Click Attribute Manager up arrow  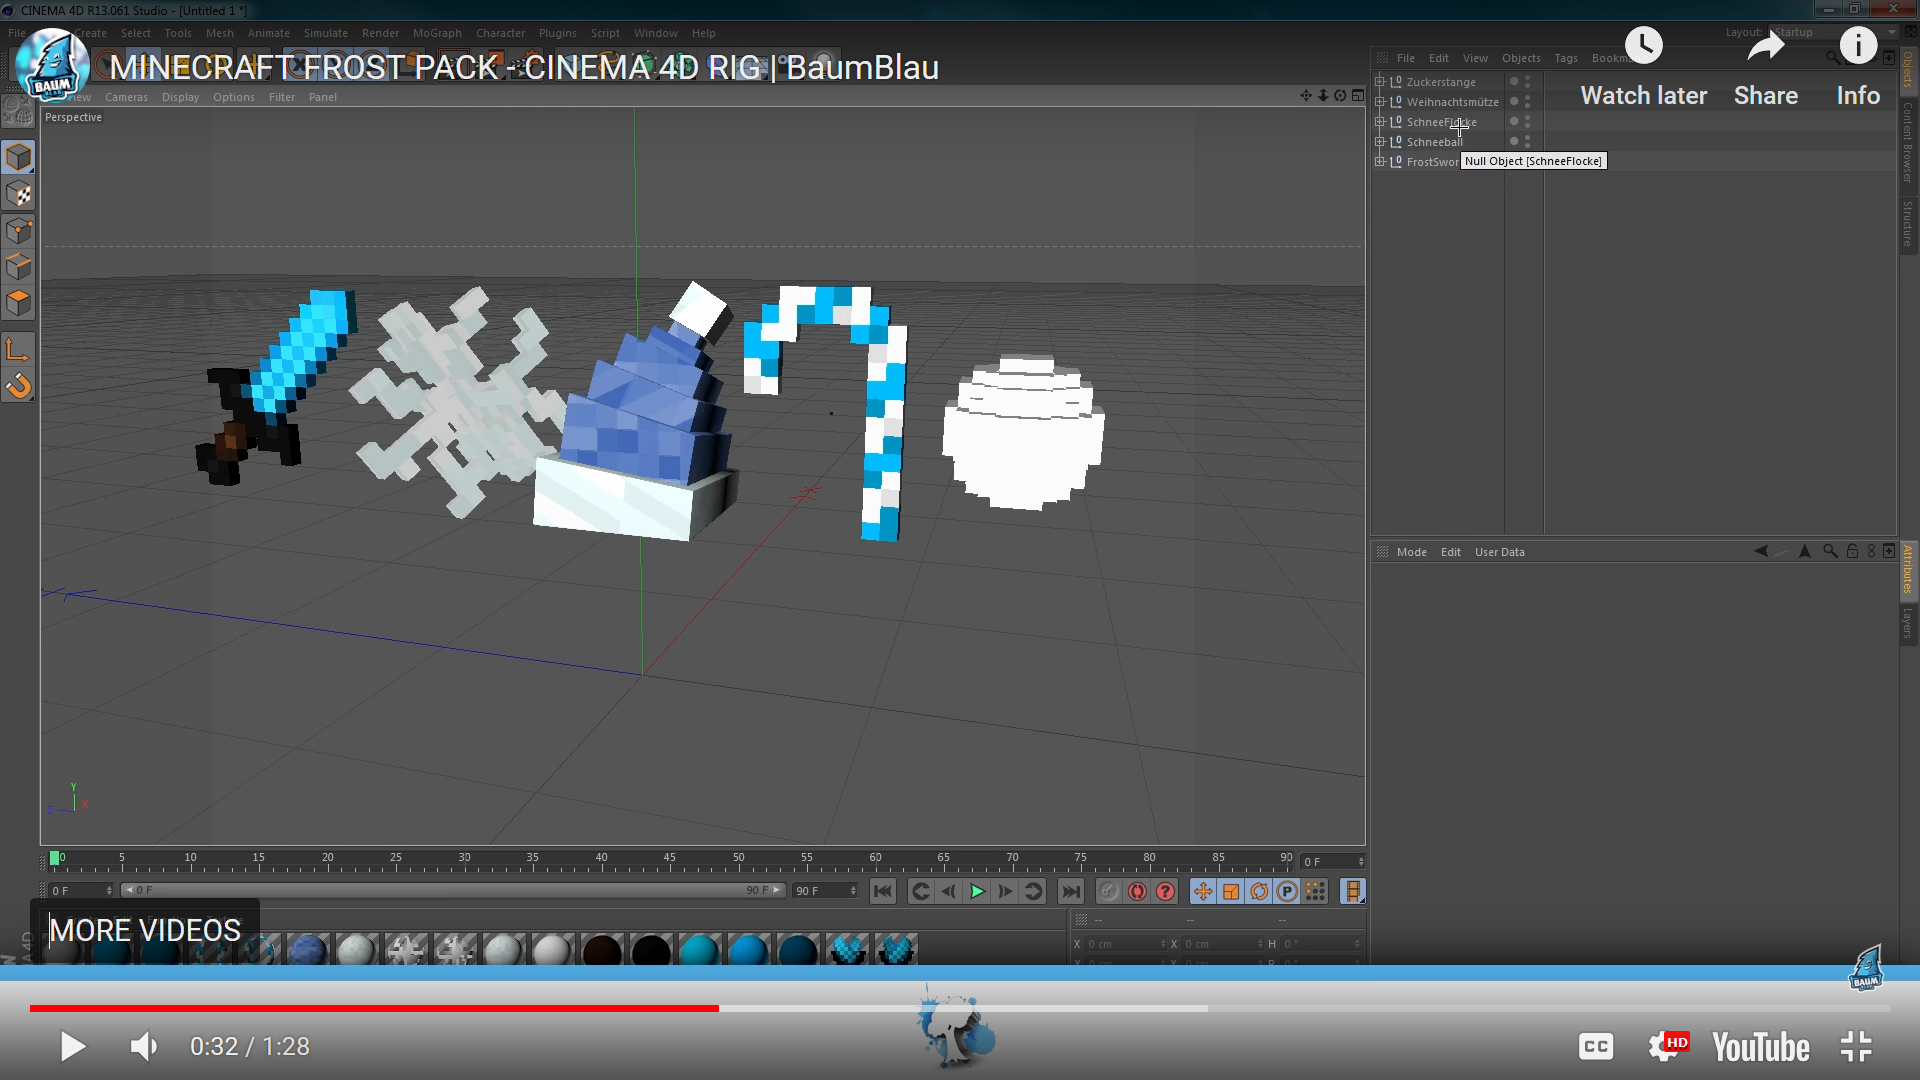(x=1805, y=551)
